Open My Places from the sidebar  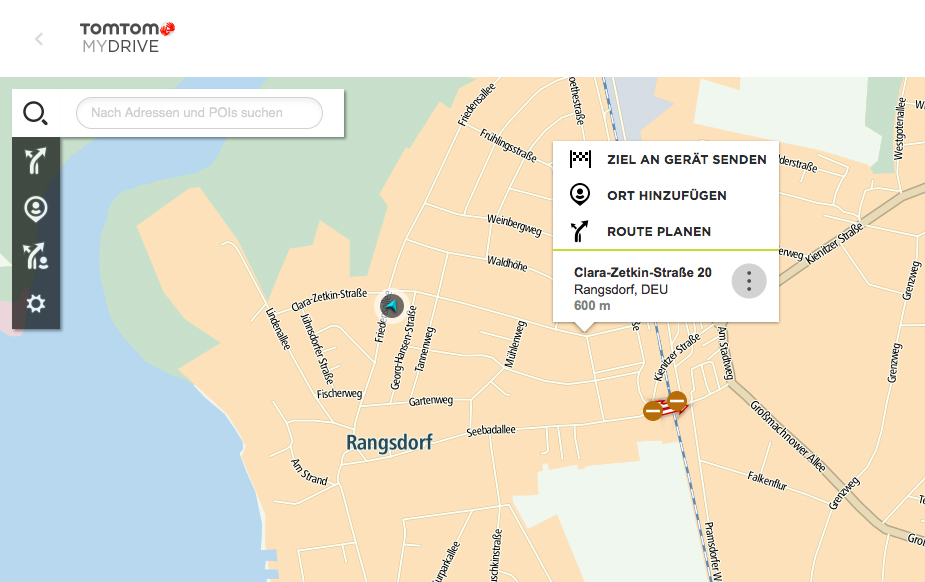point(36,208)
